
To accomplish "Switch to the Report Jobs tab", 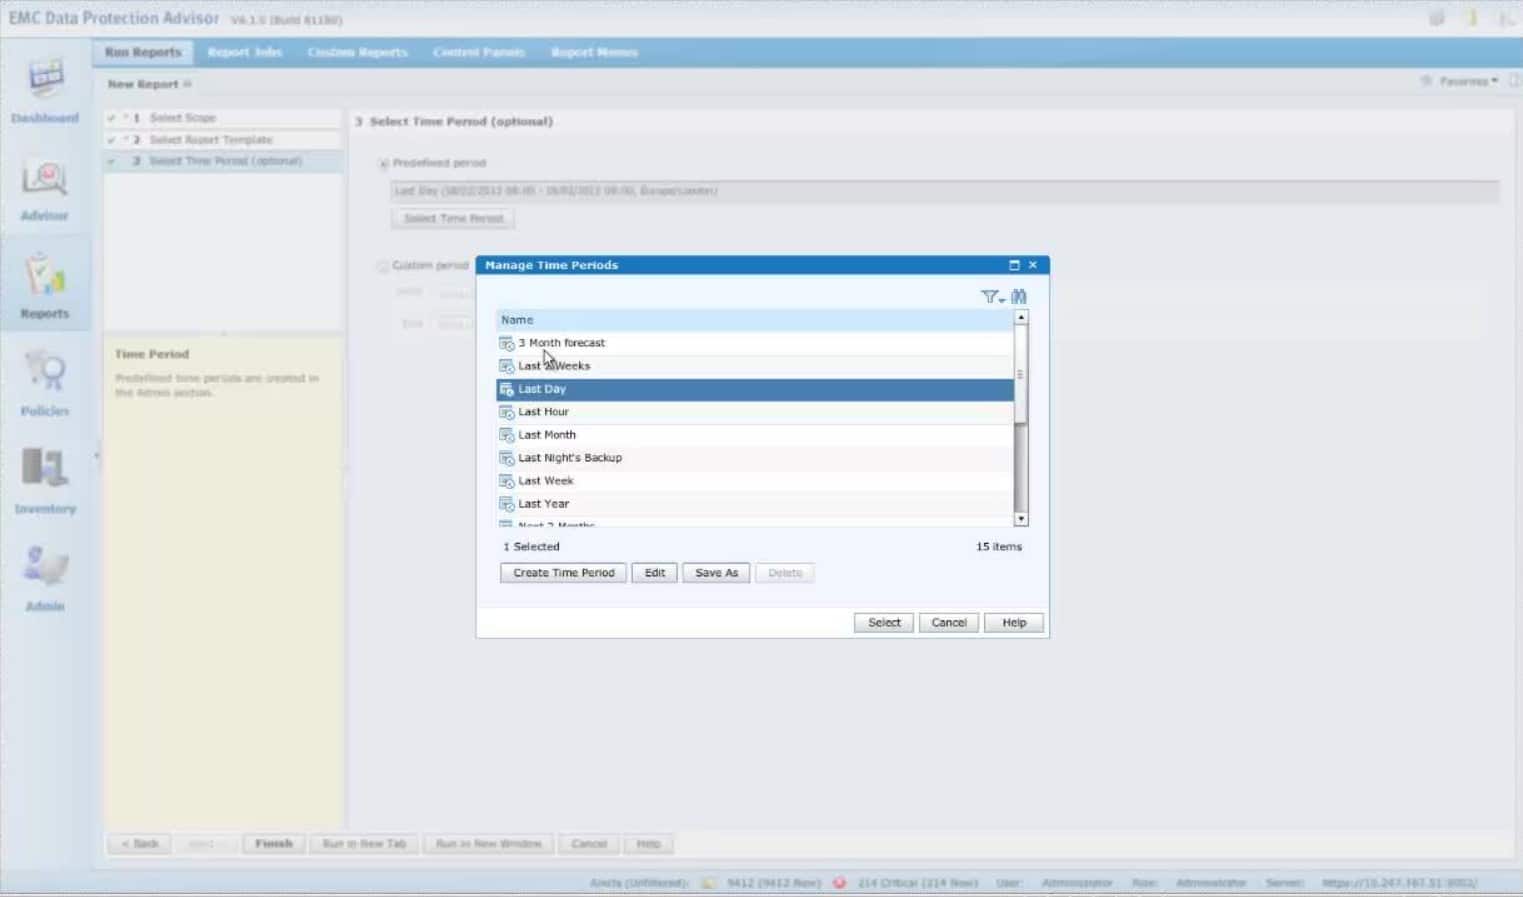I will pyautogui.click(x=244, y=52).
